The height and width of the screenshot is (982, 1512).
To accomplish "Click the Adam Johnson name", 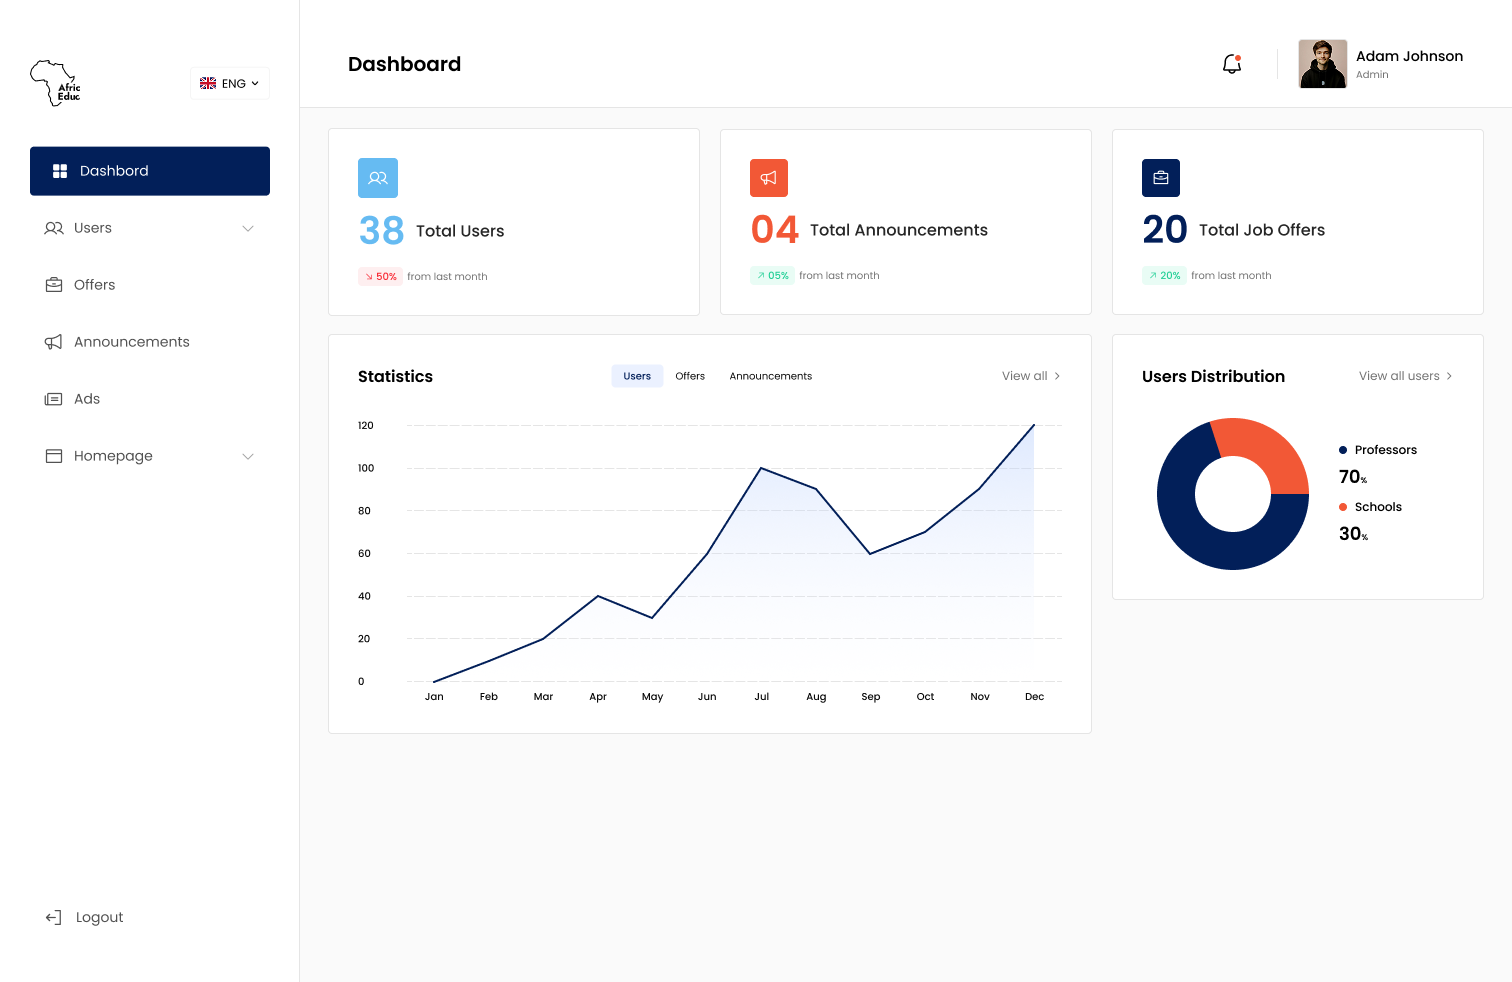I will (1410, 56).
